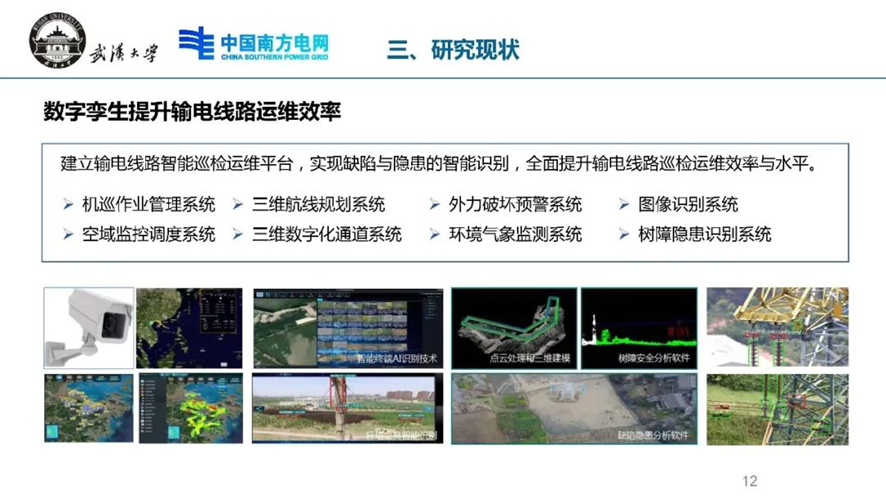Click the 三、研究现状 section title
The width and height of the screenshot is (886, 498).
point(453,49)
